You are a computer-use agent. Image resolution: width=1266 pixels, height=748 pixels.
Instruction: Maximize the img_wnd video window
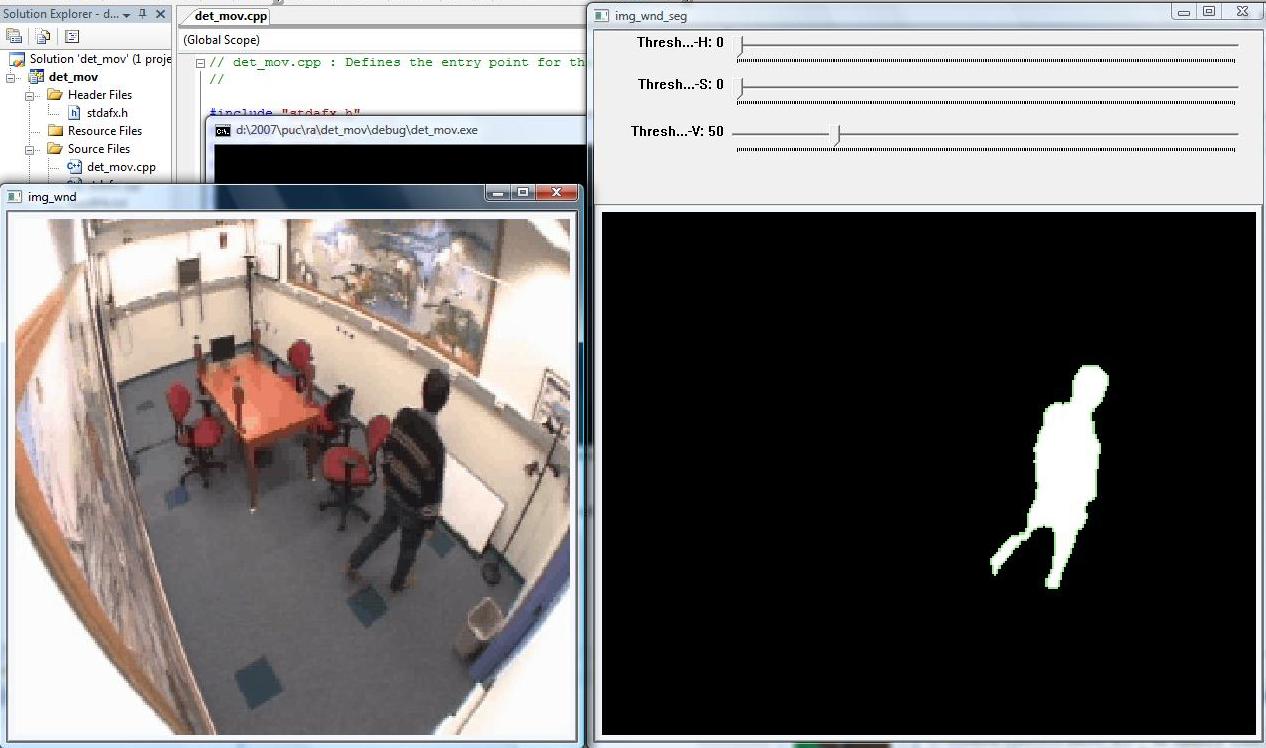523,193
